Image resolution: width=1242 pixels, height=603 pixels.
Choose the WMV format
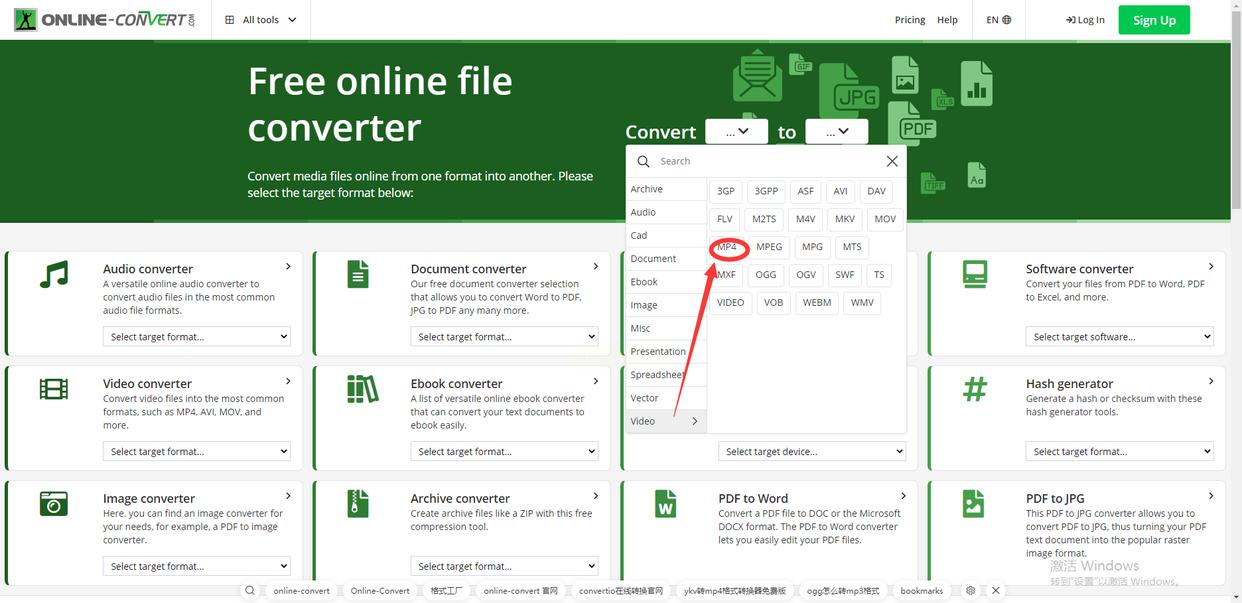click(x=862, y=302)
